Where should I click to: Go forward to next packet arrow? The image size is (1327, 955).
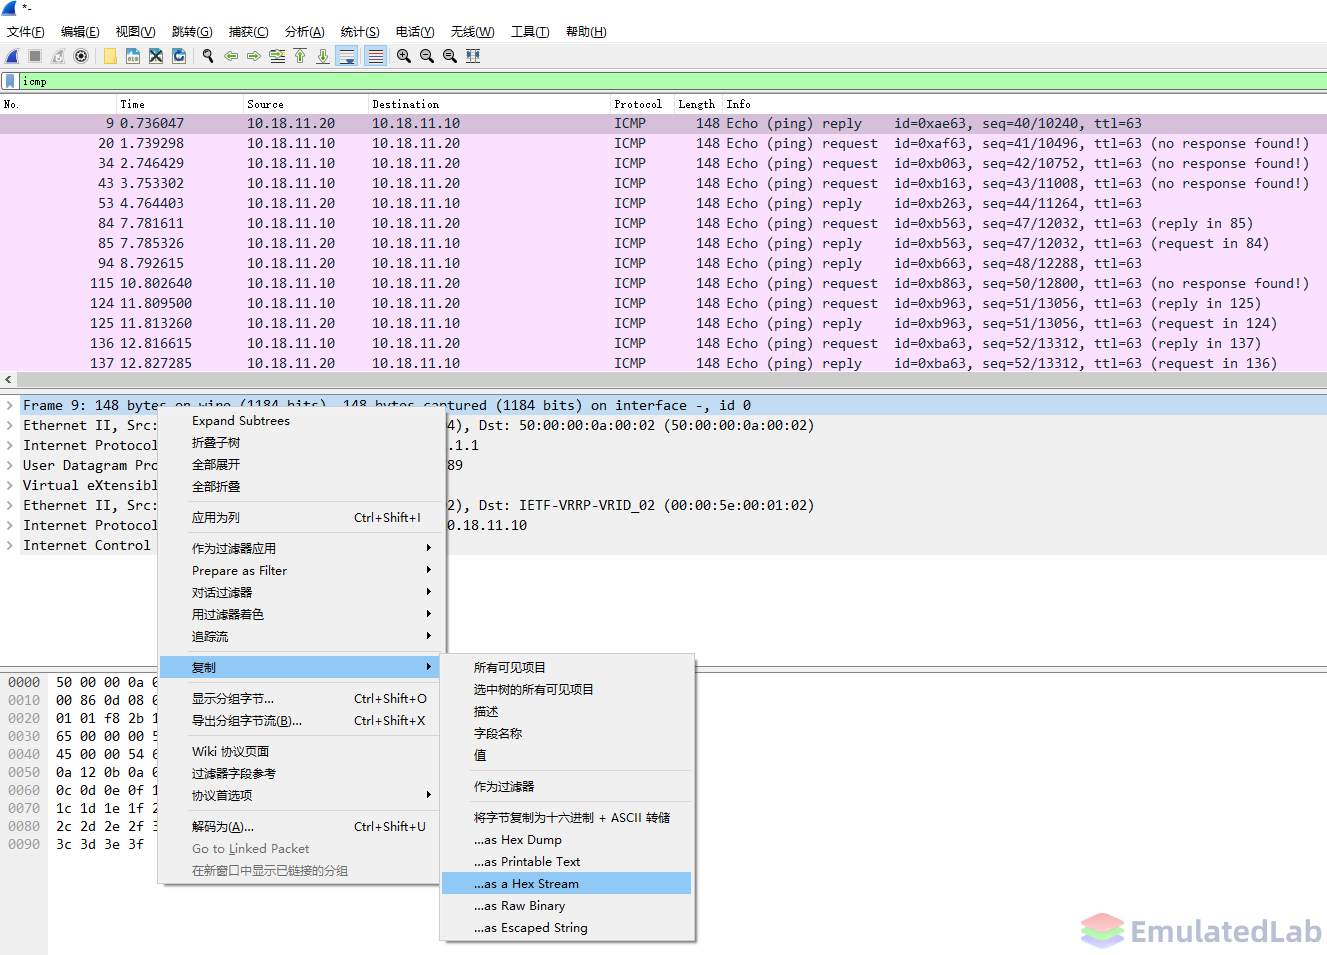coord(254,56)
